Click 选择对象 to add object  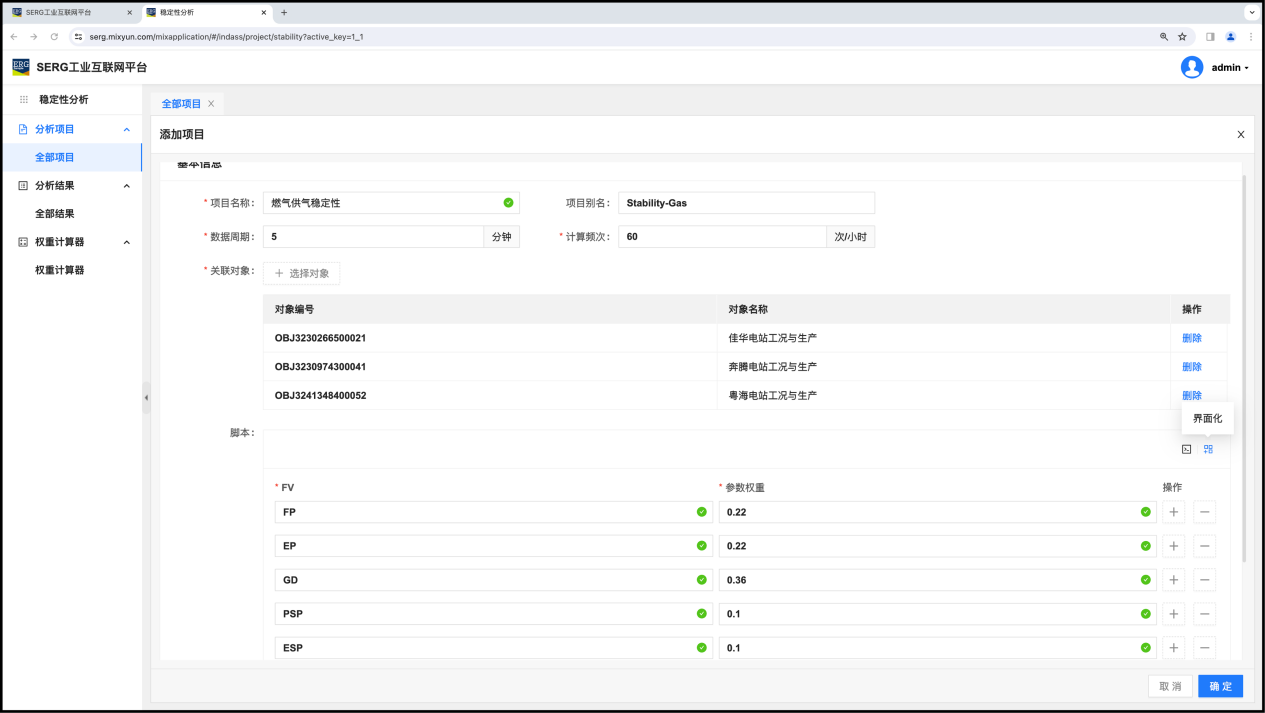pos(302,273)
